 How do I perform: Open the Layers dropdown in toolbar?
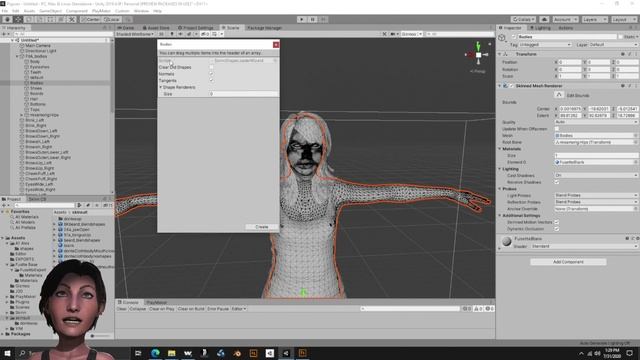[594, 19]
